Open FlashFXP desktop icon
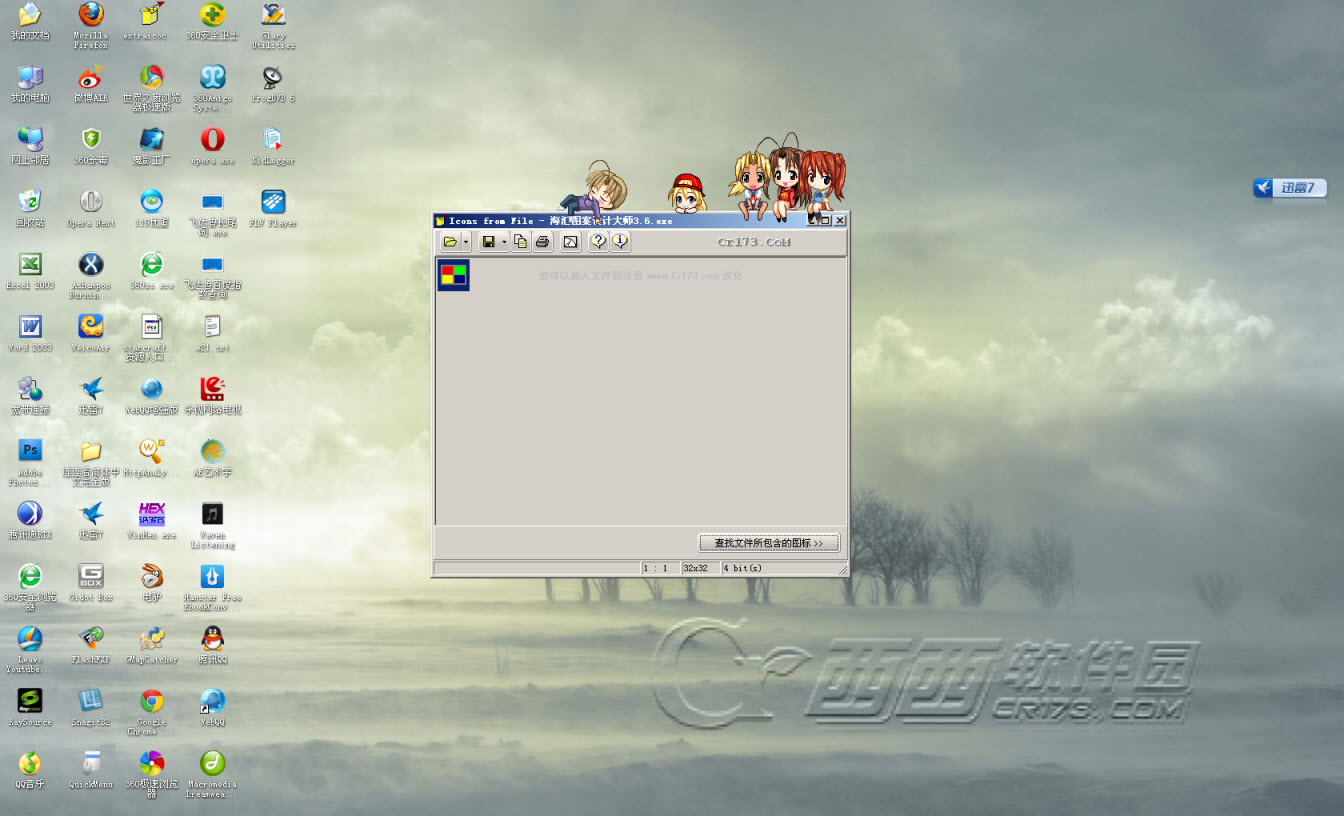Viewport: 1344px width, 816px height. point(91,644)
